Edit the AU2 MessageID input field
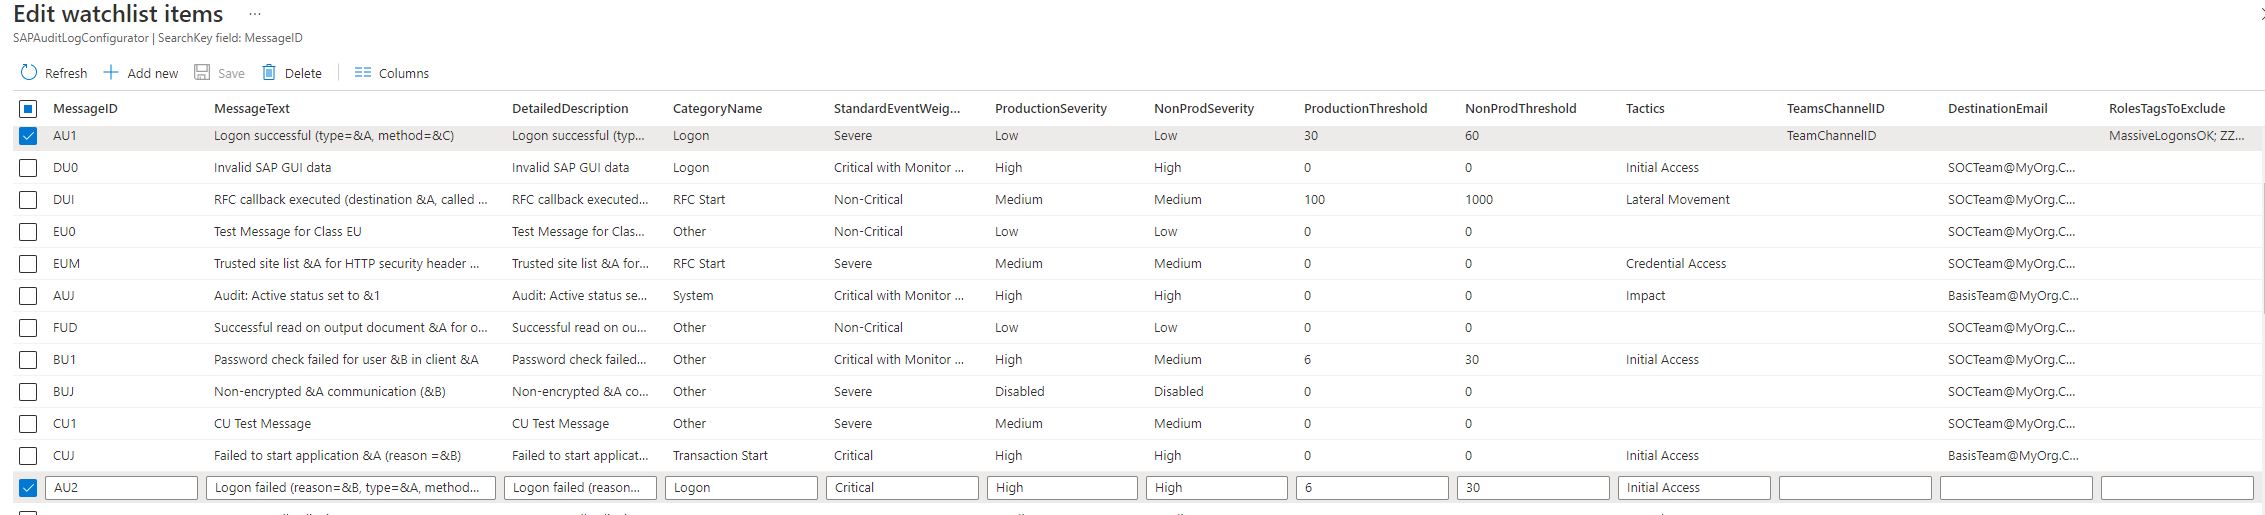Image resolution: width=2265 pixels, height=515 pixels. click(122, 488)
